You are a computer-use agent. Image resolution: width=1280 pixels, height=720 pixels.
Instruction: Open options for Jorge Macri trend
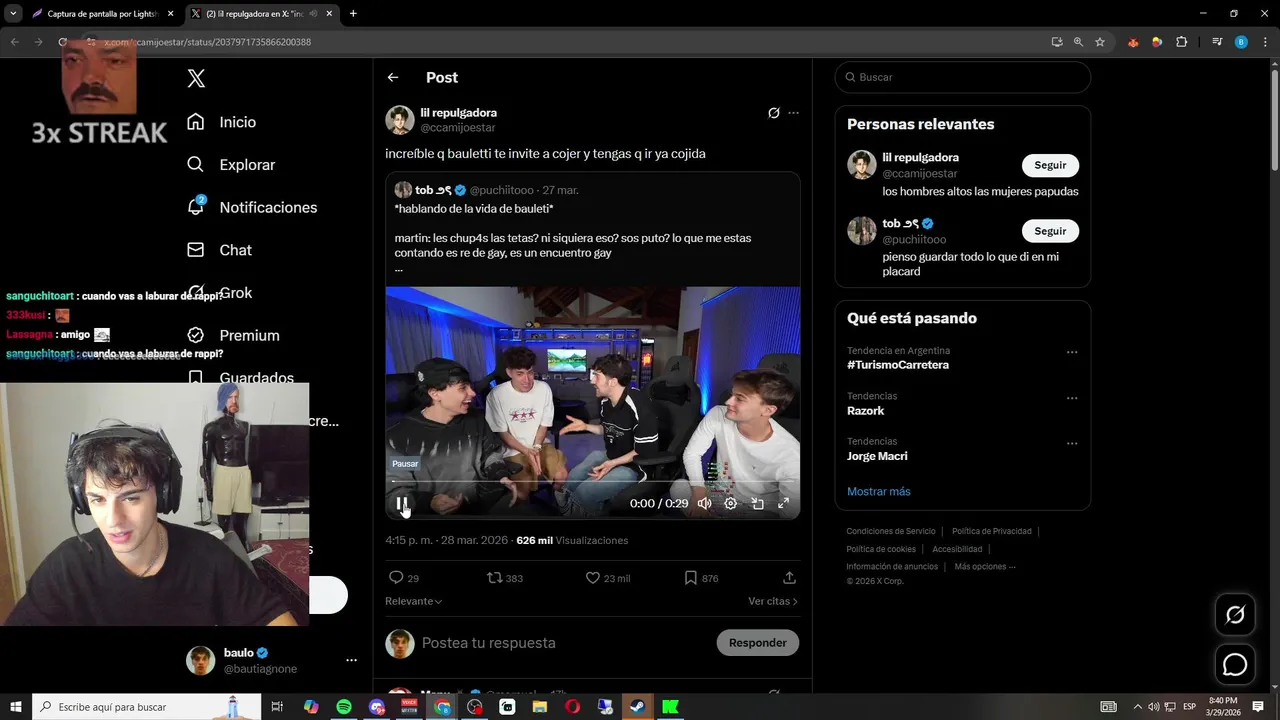(x=1072, y=443)
